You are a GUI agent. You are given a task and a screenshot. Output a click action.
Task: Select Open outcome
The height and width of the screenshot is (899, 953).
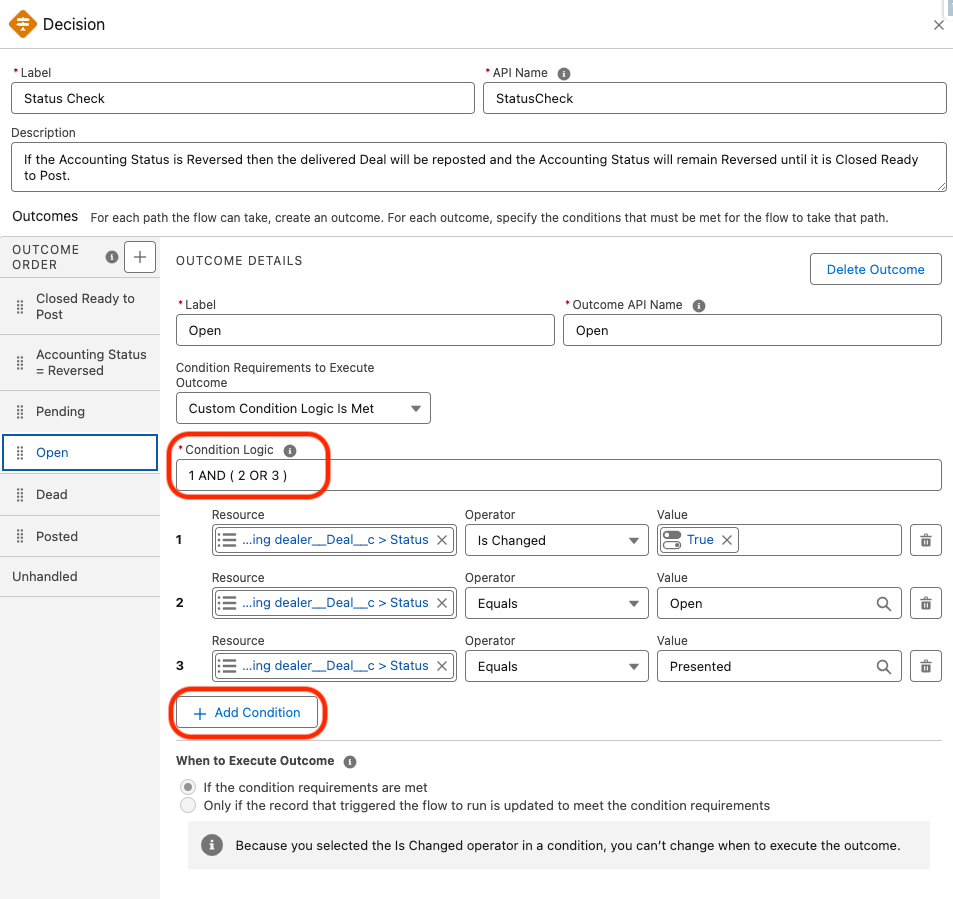[80, 453]
